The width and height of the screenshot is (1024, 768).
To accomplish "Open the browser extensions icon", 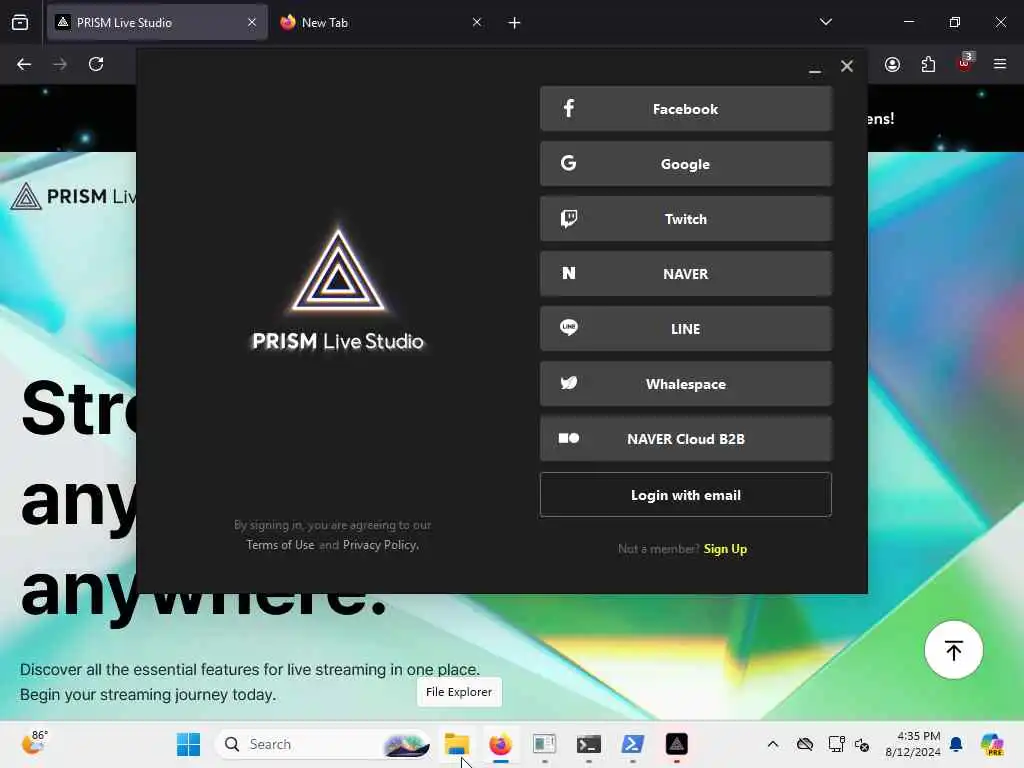I will [x=928, y=64].
